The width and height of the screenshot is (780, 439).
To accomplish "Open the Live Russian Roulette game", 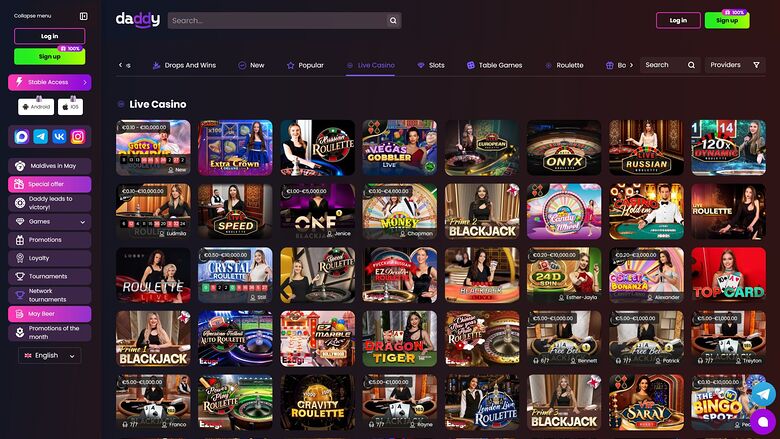I will 646,148.
